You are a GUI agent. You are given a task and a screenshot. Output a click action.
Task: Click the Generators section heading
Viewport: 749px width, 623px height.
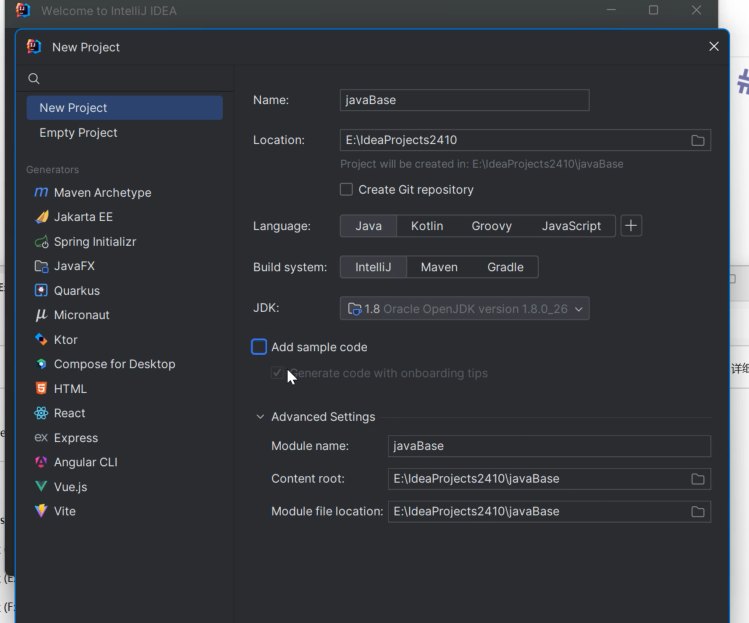tap(53, 170)
